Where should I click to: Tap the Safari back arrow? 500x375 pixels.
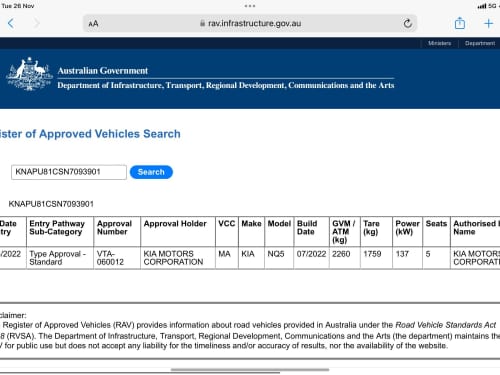pyautogui.click(x=11, y=23)
